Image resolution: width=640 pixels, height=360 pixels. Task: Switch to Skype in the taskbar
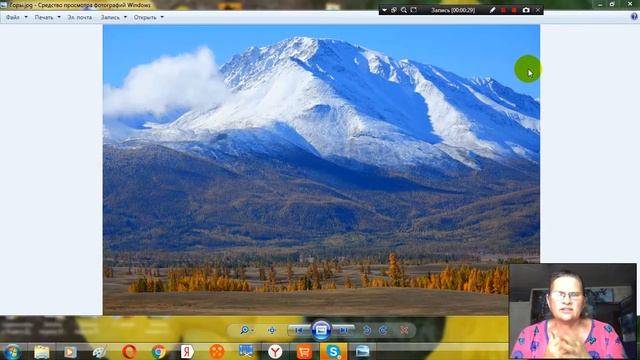(x=333, y=351)
